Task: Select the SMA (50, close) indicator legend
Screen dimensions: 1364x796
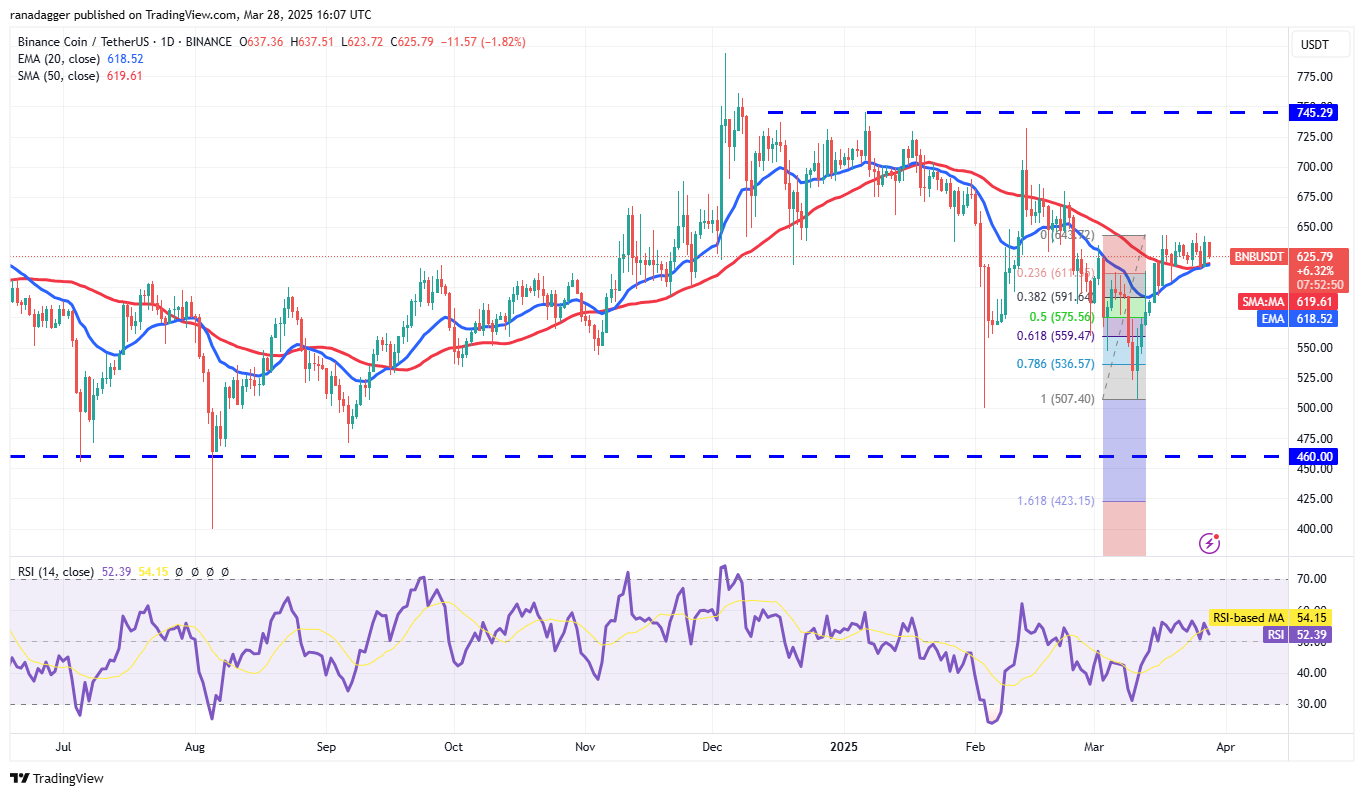Action: [55, 76]
